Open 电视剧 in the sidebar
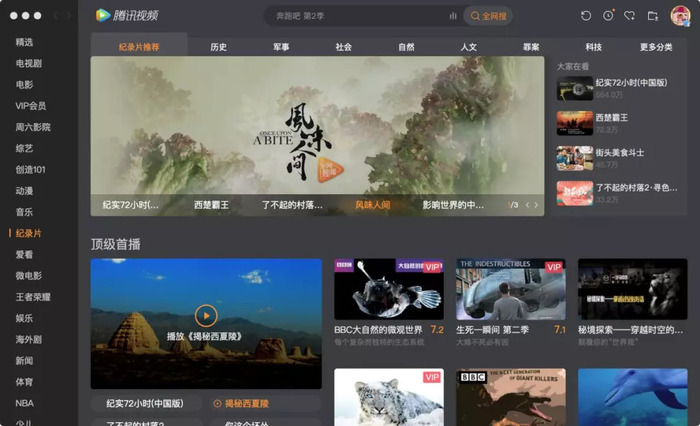Viewport: 700px width, 426px height. 29,63
